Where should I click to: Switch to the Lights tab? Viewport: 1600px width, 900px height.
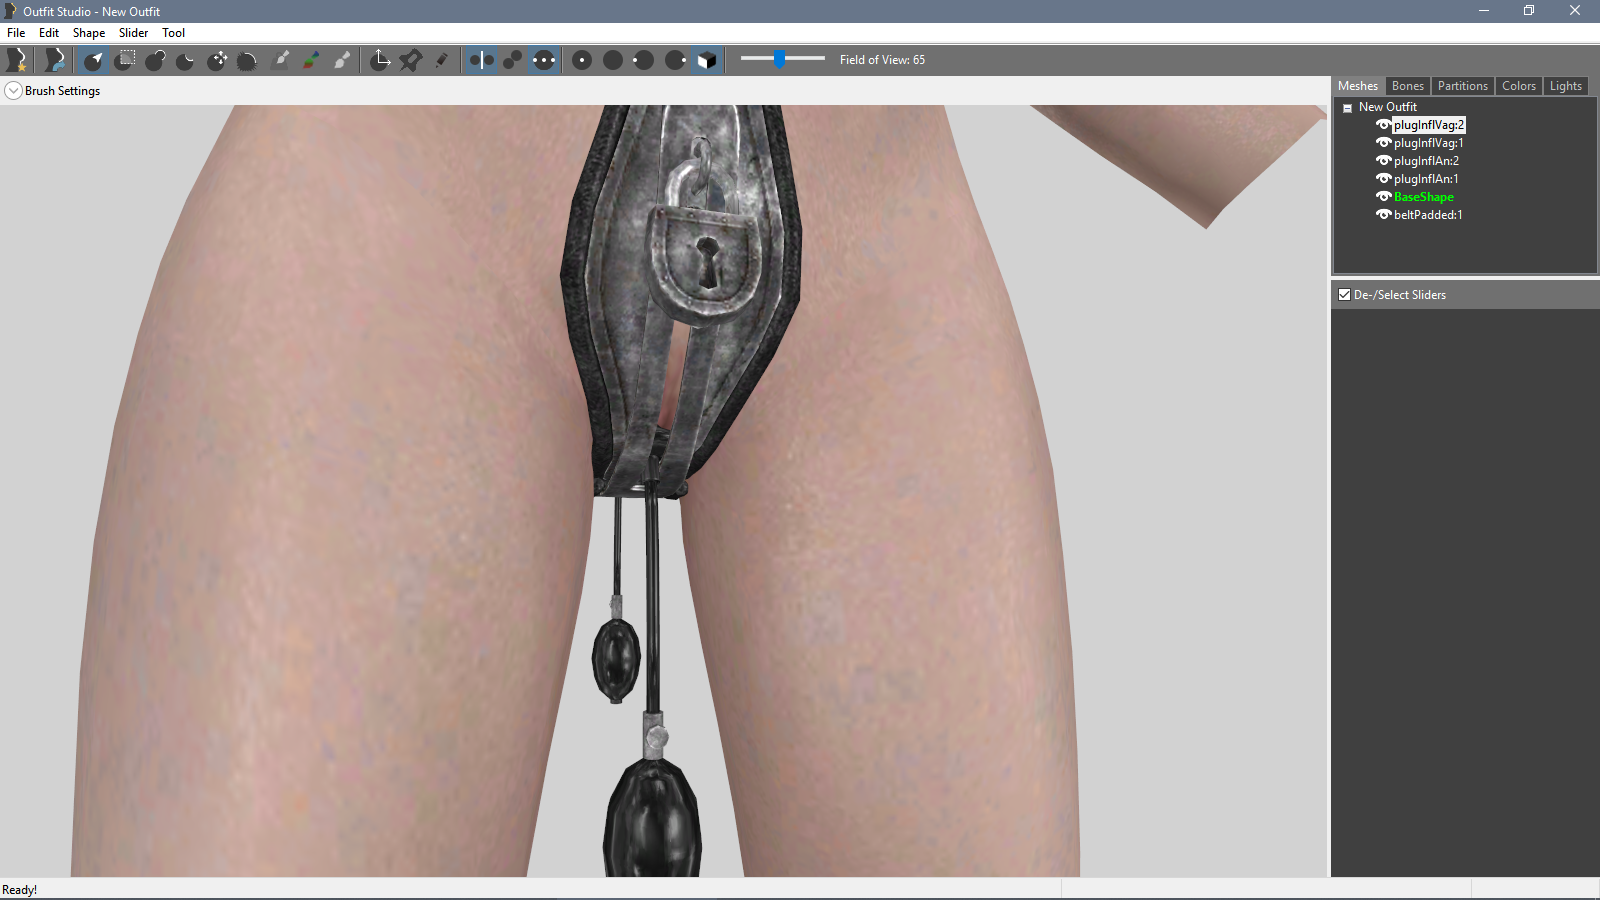(x=1566, y=86)
